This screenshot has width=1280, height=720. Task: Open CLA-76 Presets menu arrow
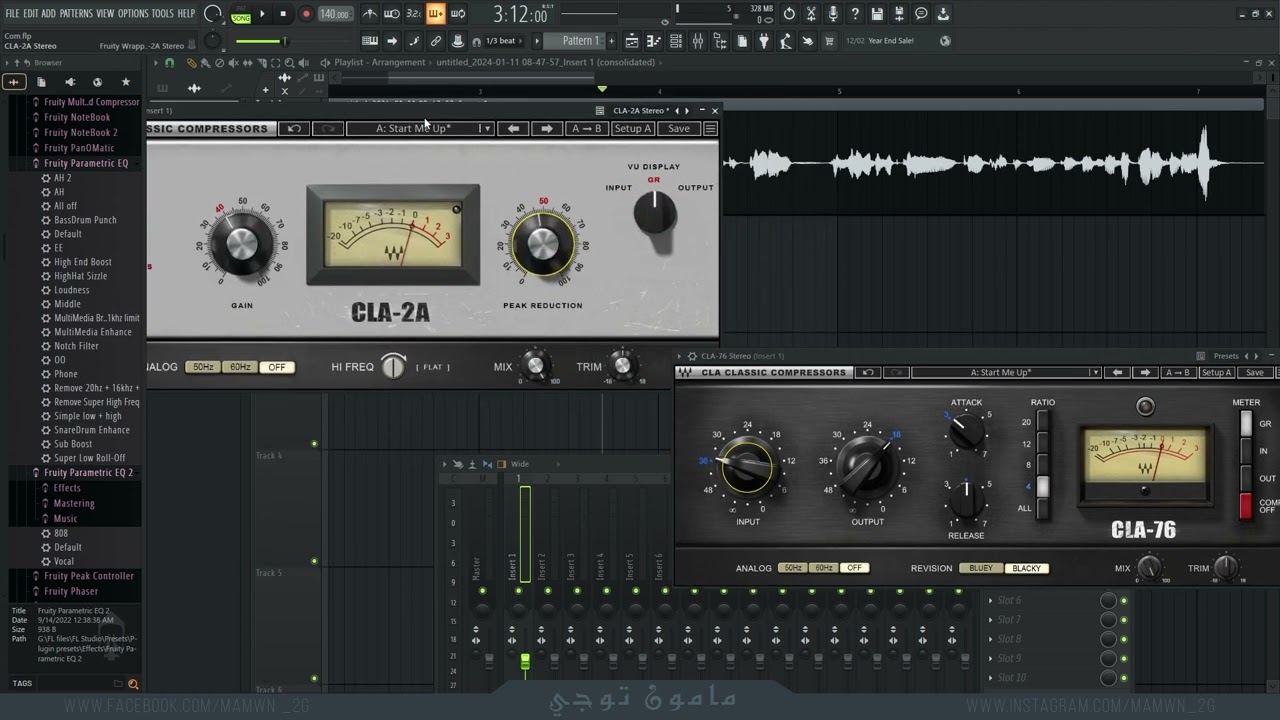coord(1246,356)
